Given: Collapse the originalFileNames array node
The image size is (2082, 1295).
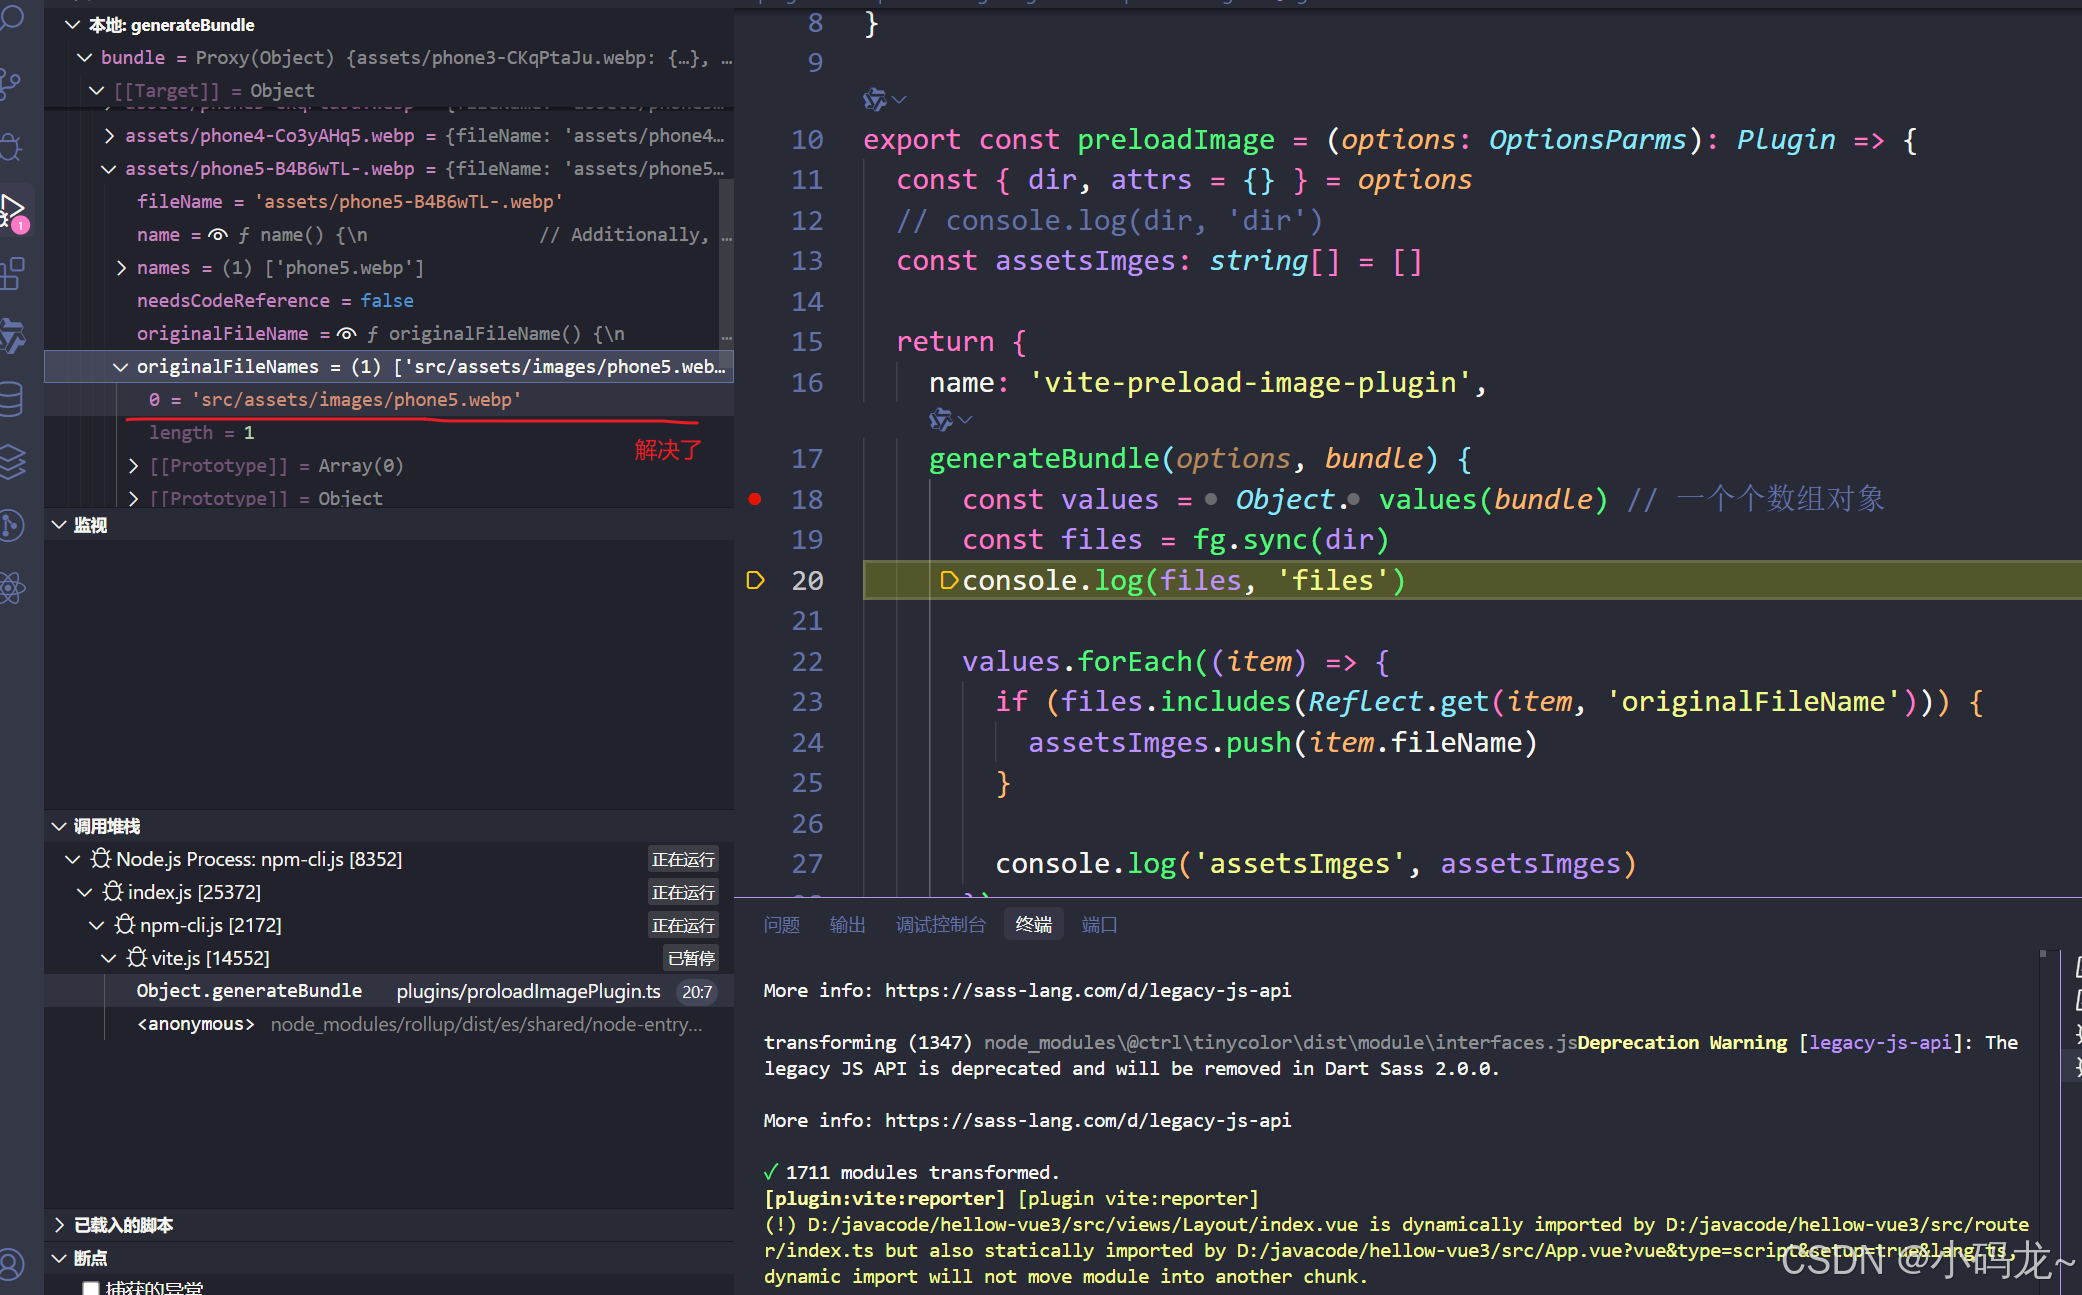Looking at the screenshot, I should point(120,367).
